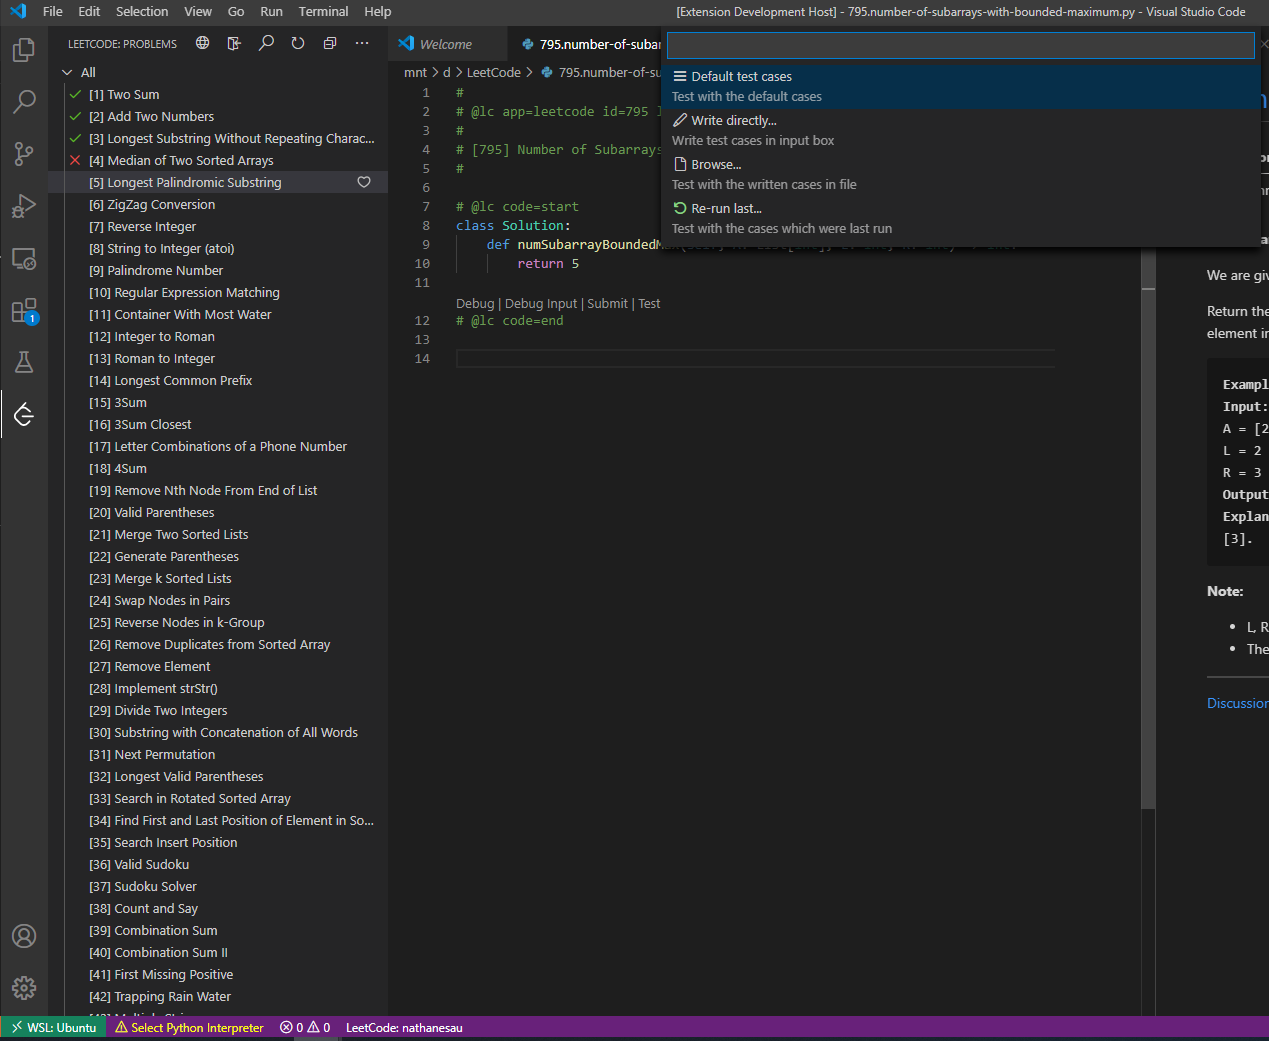Click the search problem magnifier icon
This screenshot has width=1269, height=1041.
tap(266, 43)
